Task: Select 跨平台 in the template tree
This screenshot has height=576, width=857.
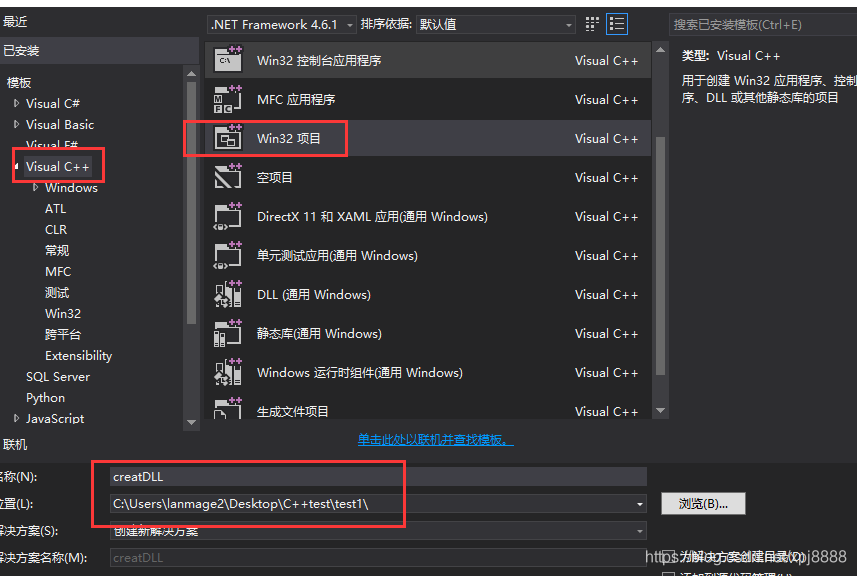Action: pos(63,334)
